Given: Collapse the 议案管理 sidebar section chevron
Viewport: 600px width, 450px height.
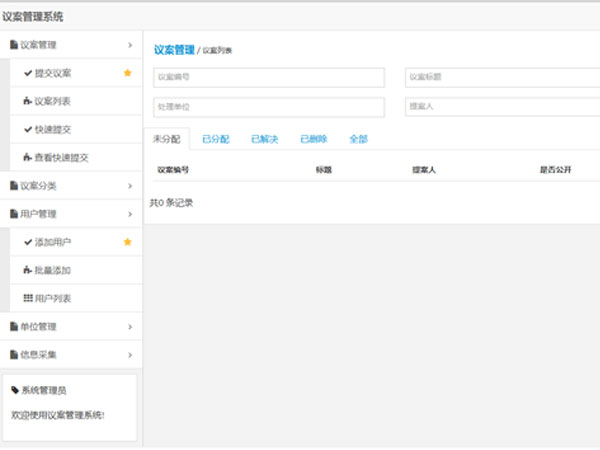Looking at the screenshot, I should coord(130,45).
